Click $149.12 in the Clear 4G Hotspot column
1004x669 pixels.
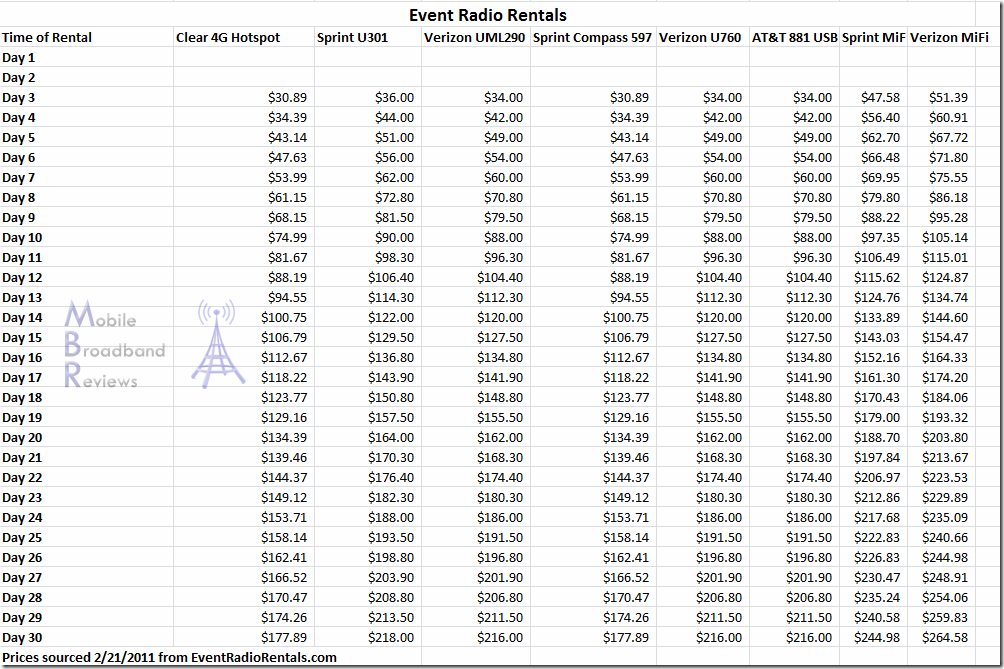click(284, 497)
